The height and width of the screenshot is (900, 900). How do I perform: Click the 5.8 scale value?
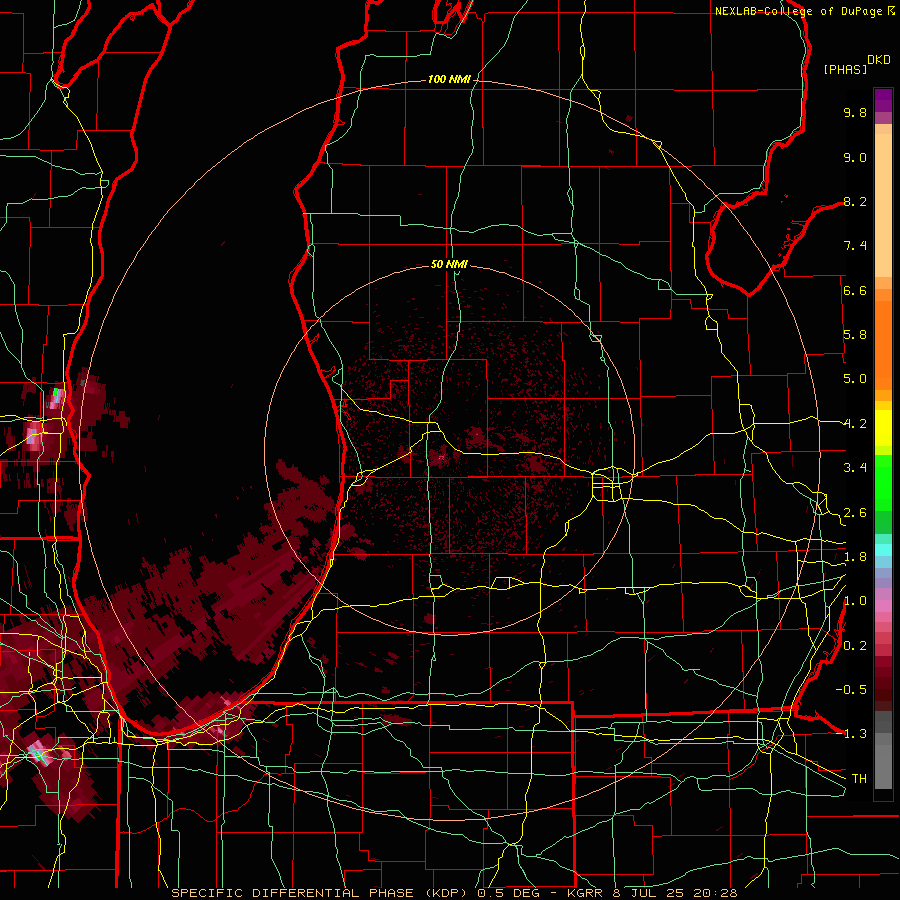(855, 335)
